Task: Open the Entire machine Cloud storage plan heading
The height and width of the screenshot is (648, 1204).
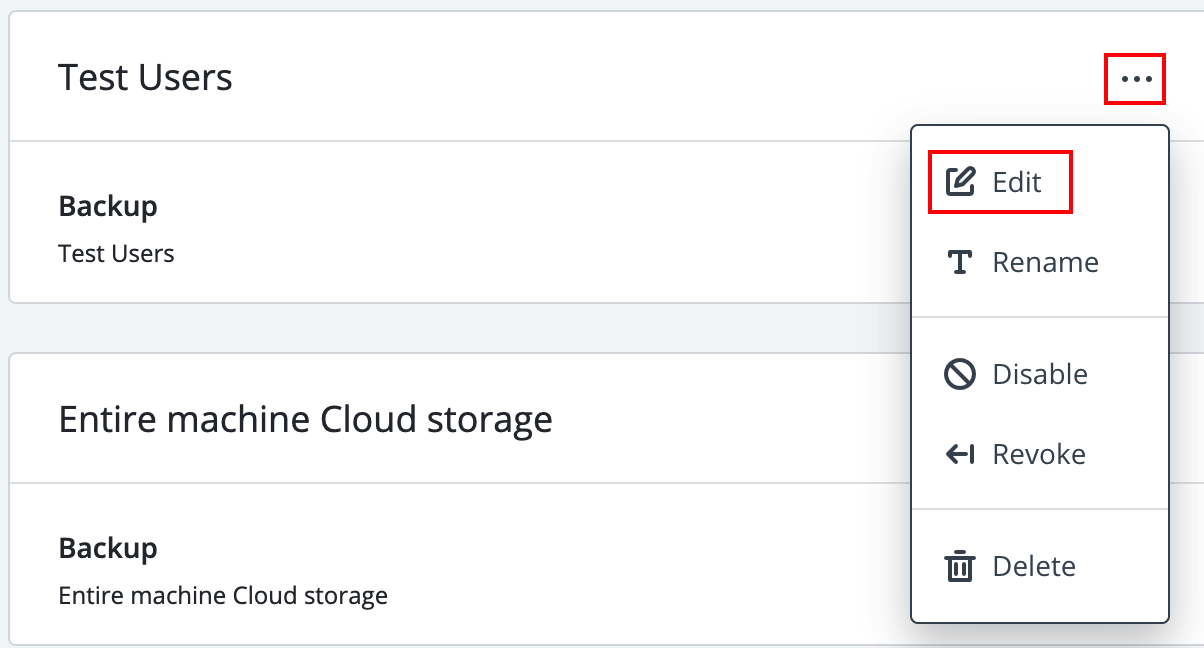Action: (x=306, y=419)
